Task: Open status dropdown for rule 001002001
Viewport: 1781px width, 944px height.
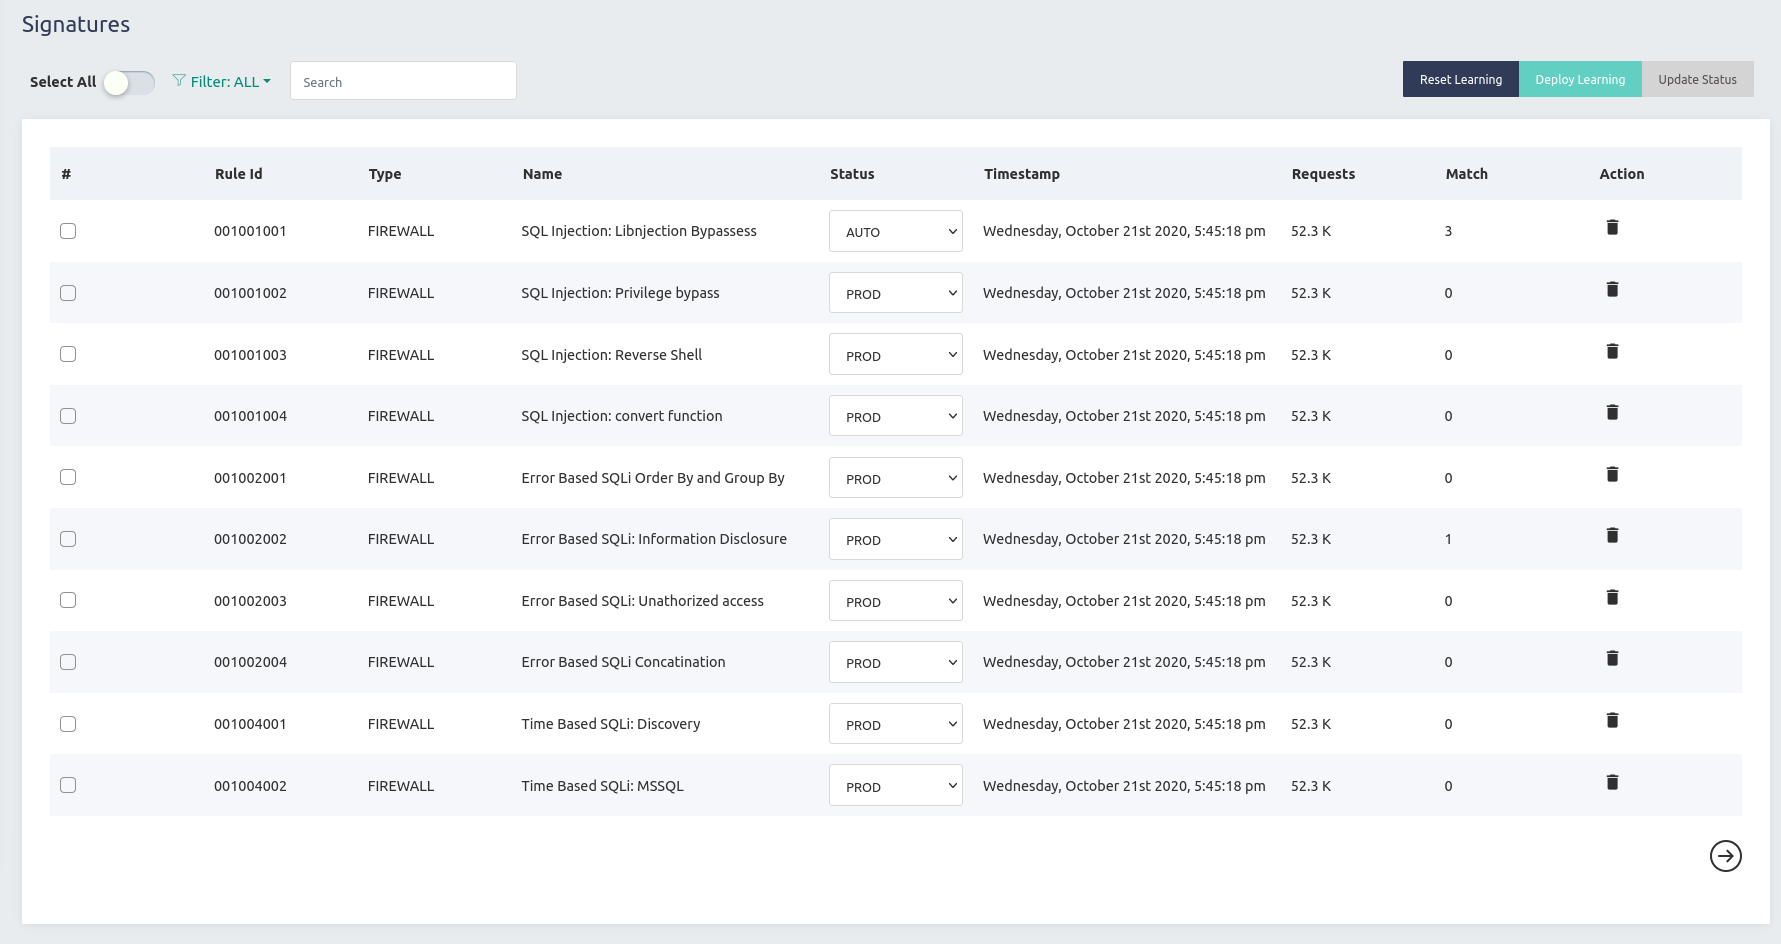Action: pos(895,478)
